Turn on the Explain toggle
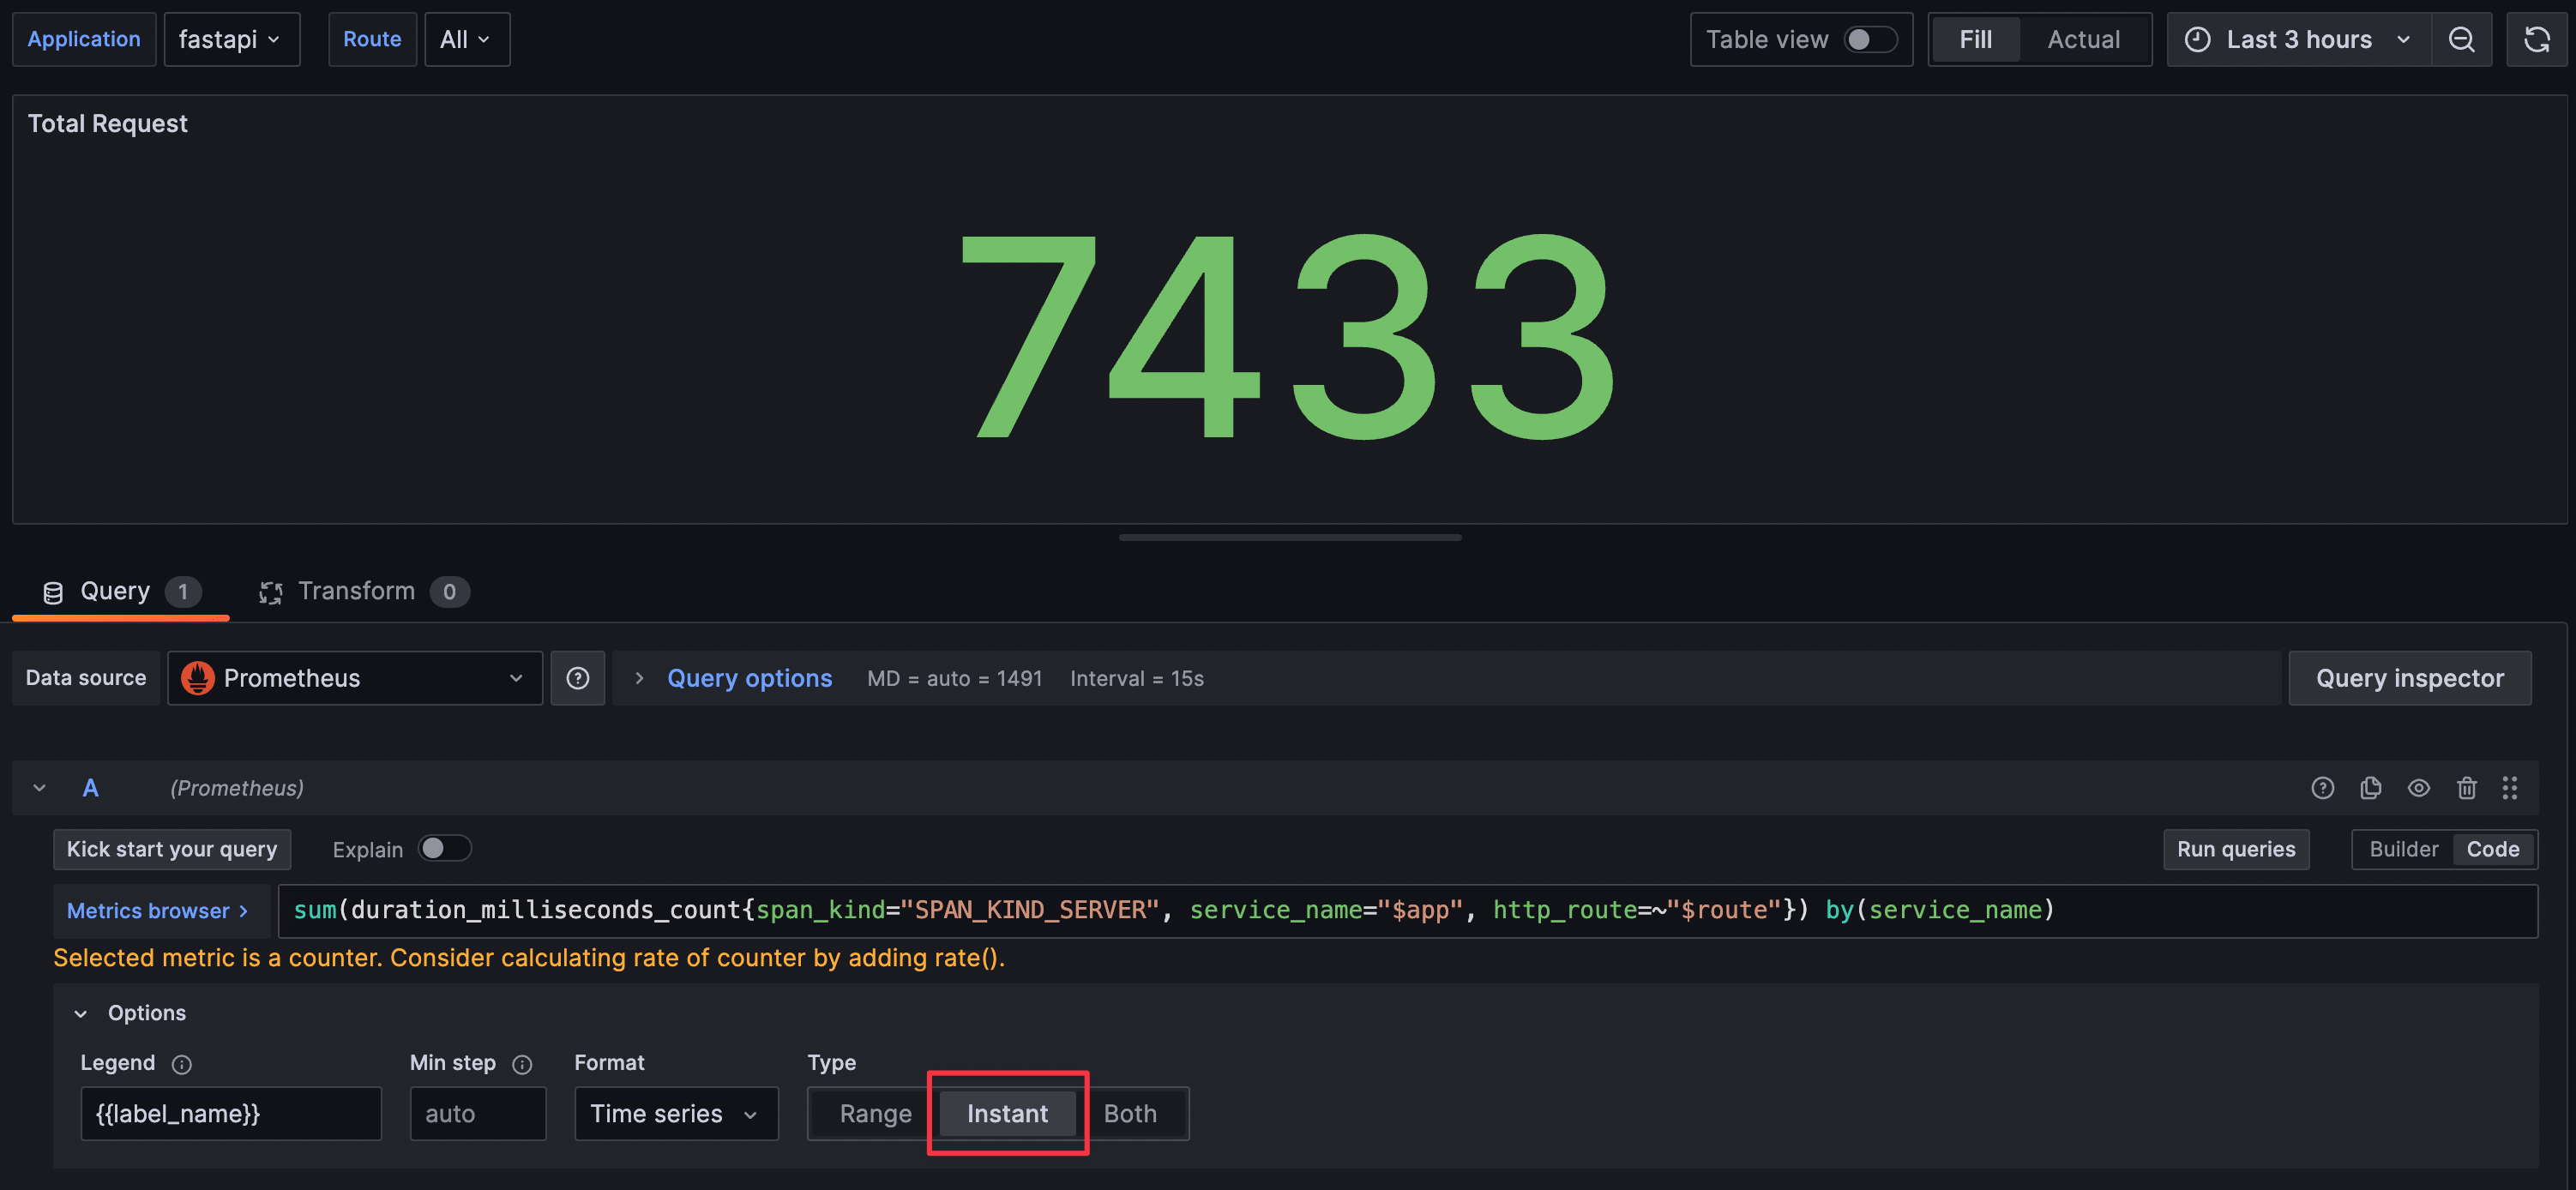2576x1190 pixels. click(444, 848)
